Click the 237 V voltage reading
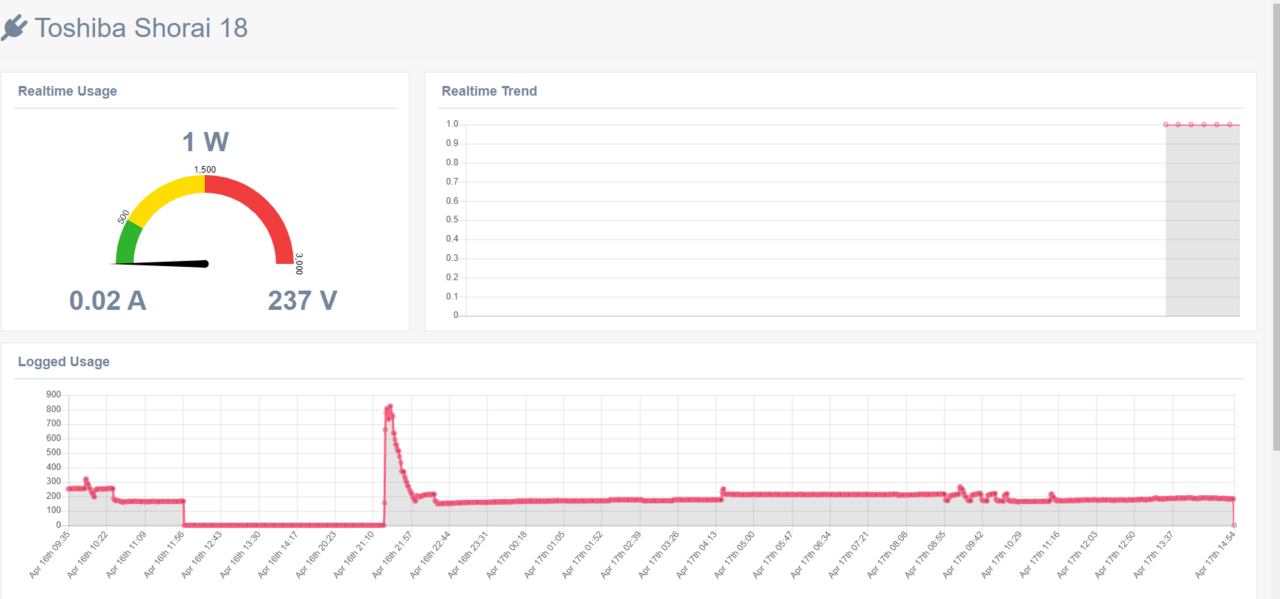The image size is (1280, 599). pos(302,300)
